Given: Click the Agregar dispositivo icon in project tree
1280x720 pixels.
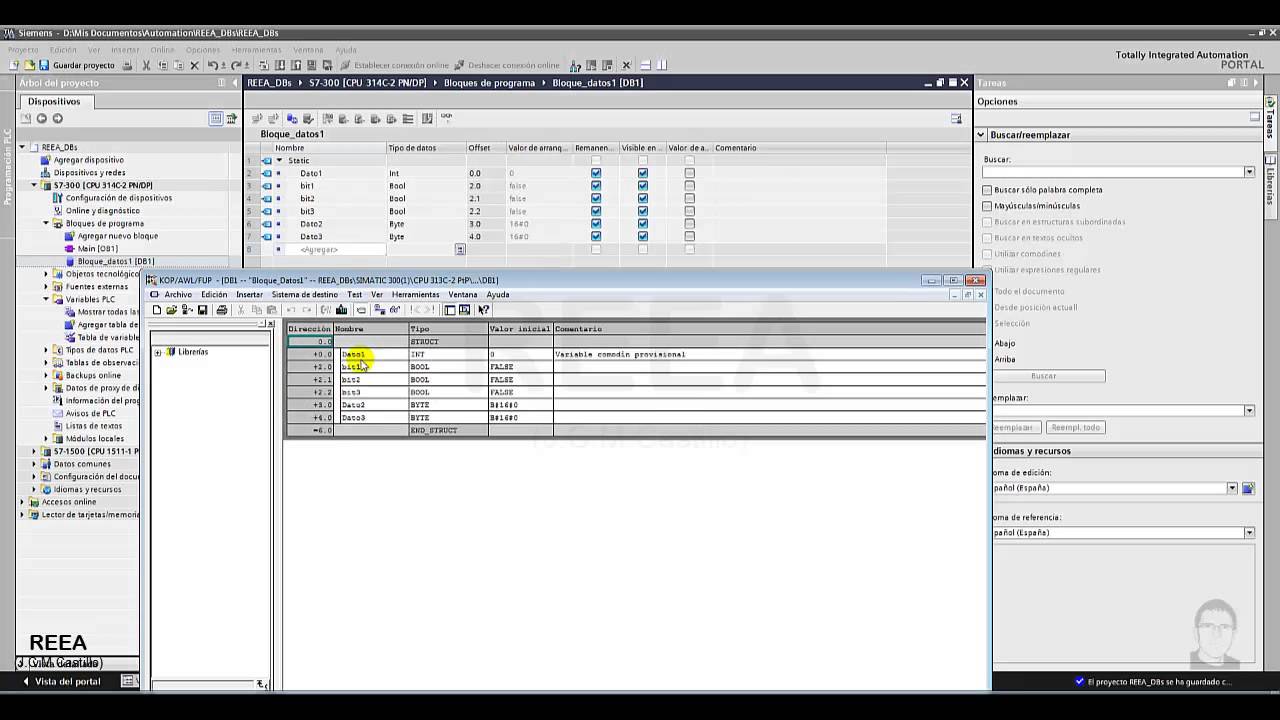Looking at the screenshot, I should pos(45,160).
